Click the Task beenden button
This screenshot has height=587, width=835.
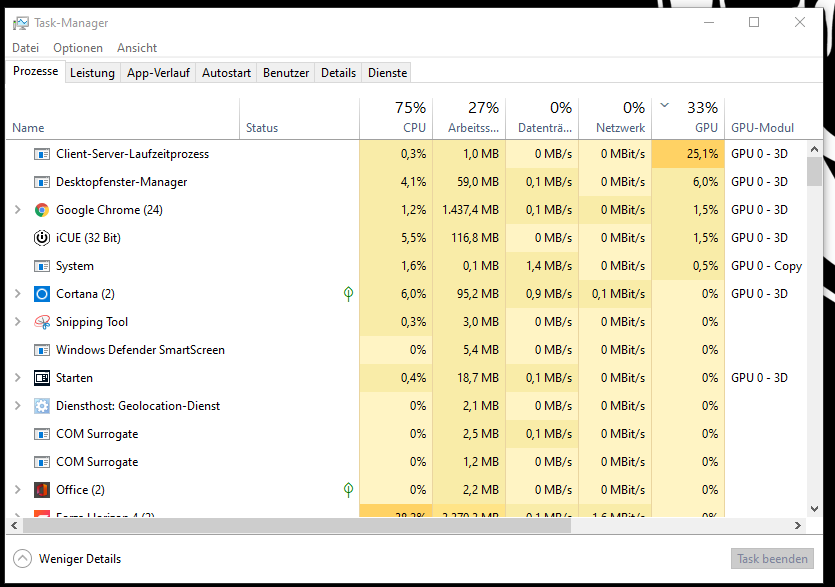pyautogui.click(x=772, y=559)
